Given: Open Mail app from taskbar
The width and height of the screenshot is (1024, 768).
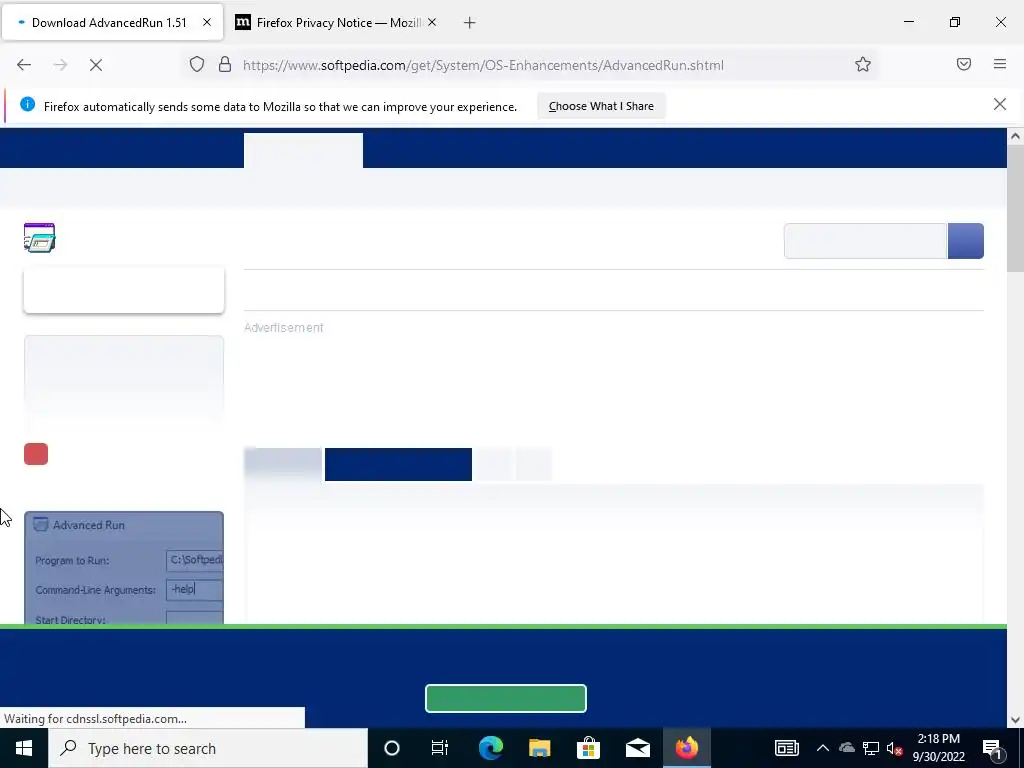Looking at the screenshot, I should click(x=637, y=748).
